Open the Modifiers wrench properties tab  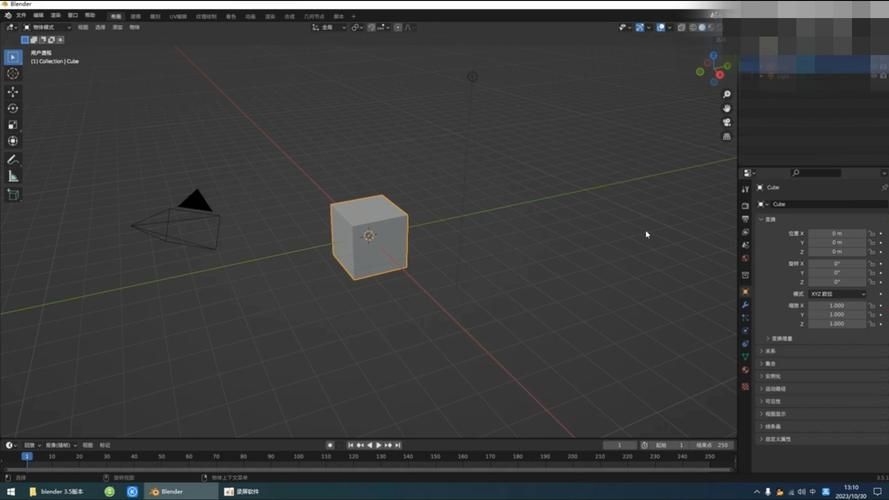click(745, 304)
